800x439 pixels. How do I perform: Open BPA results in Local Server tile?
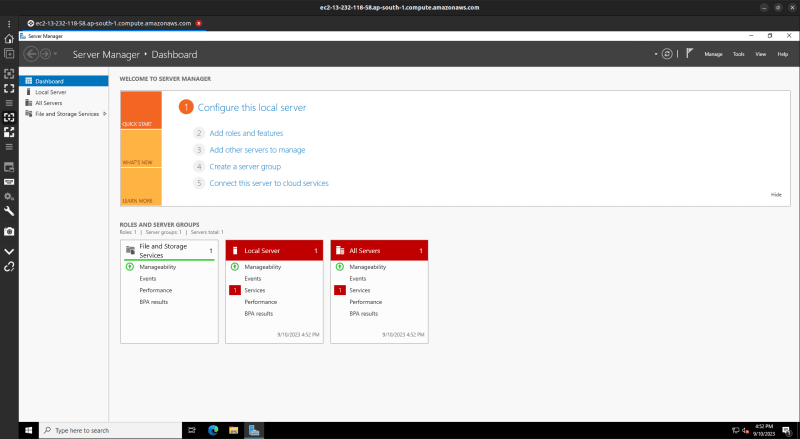tap(259, 314)
